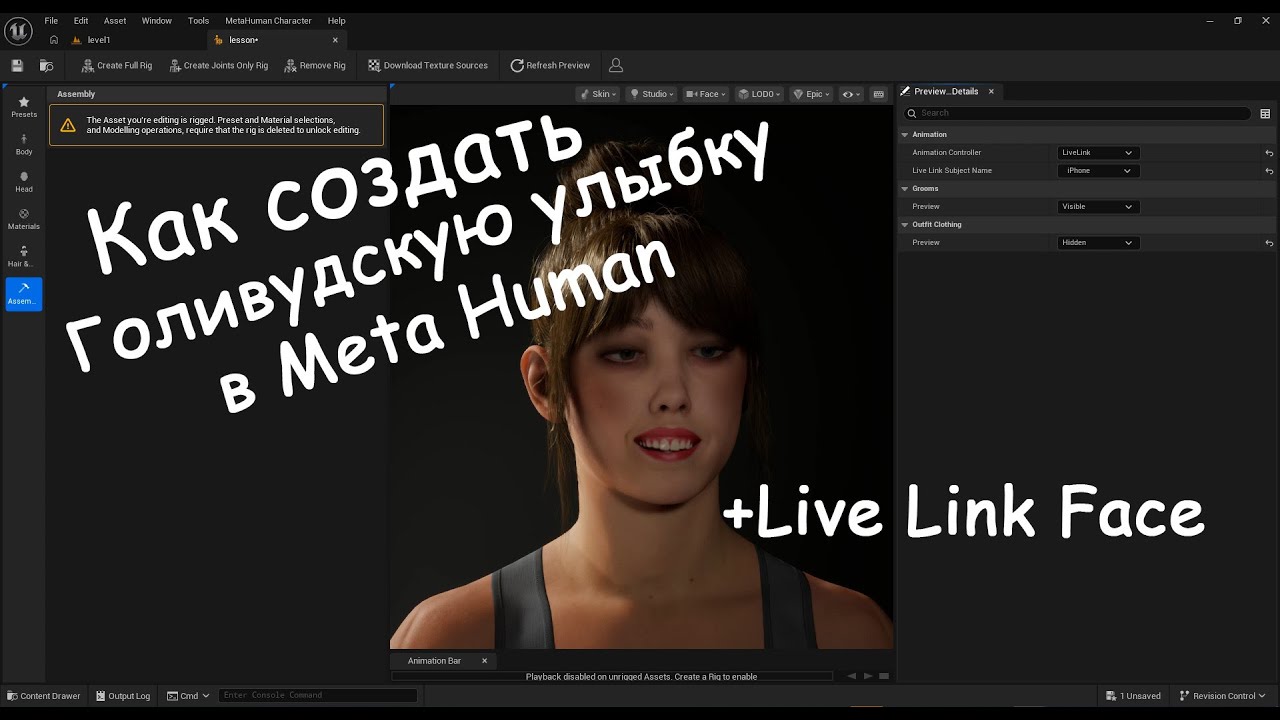Image resolution: width=1280 pixels, height=720 pixels.
Task: Reset Live Link Subject Name to default
Action: (x=1269, y=171)
